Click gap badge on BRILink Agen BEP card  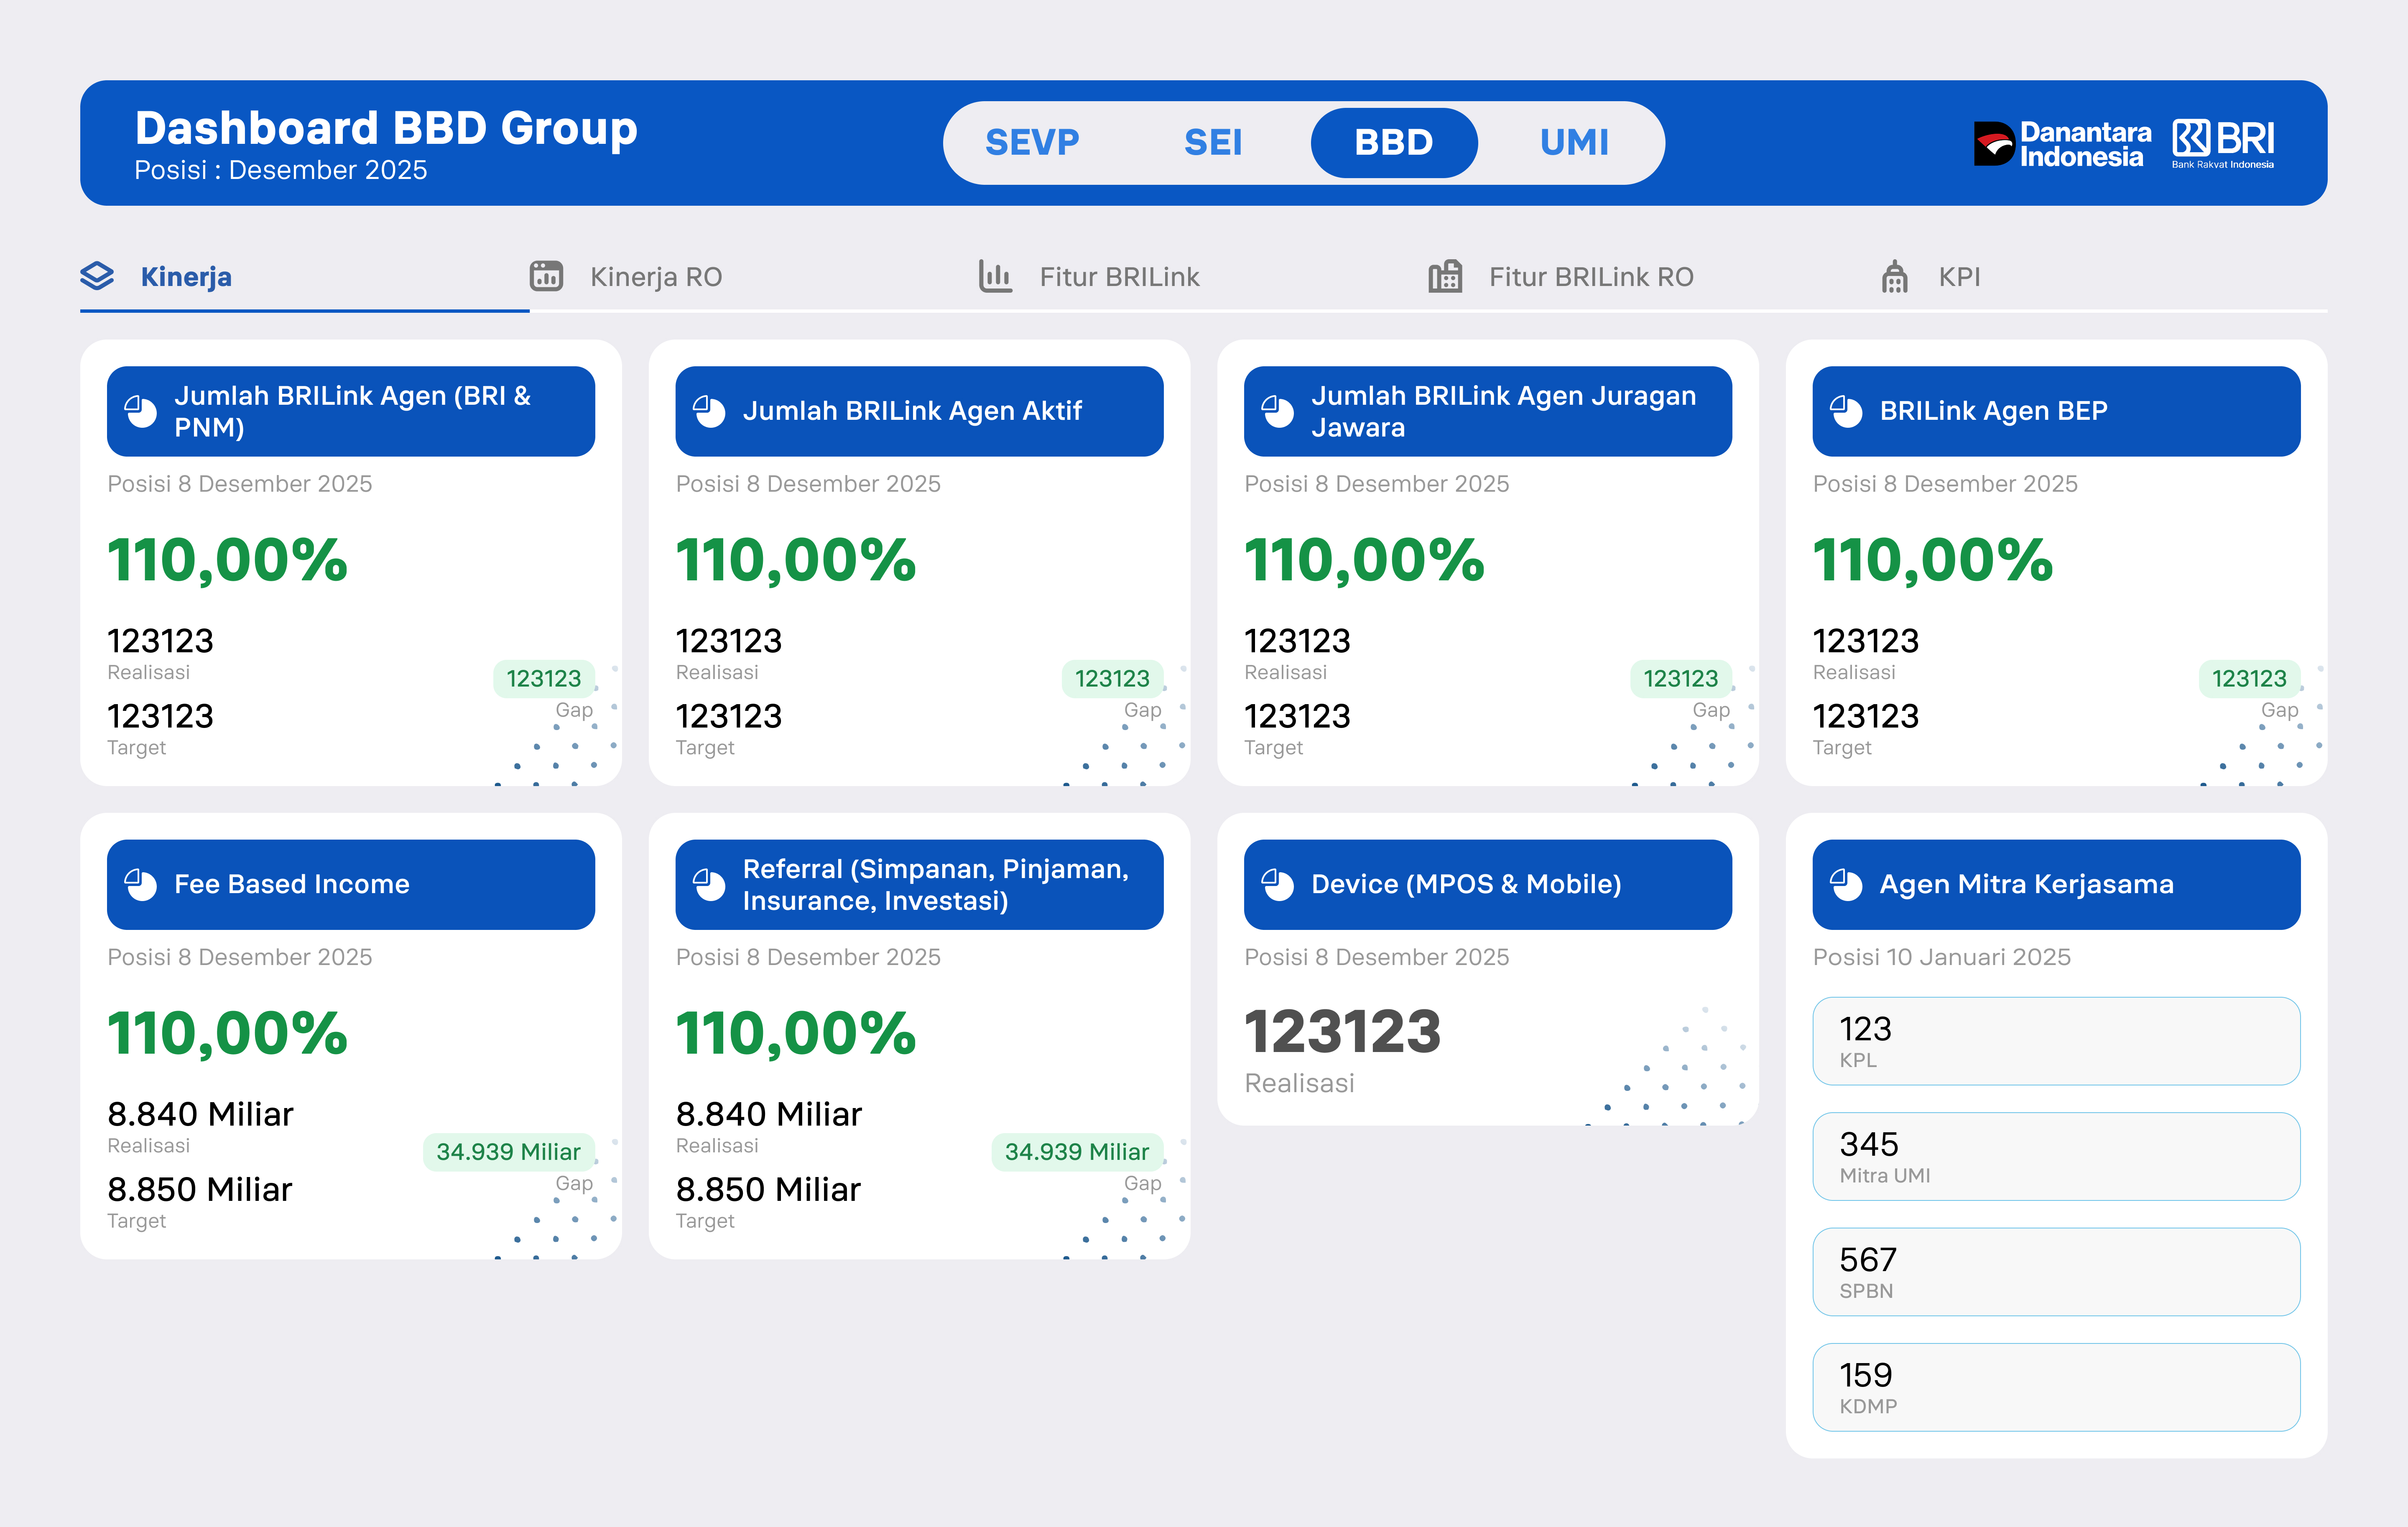[x=2249, y=679]
